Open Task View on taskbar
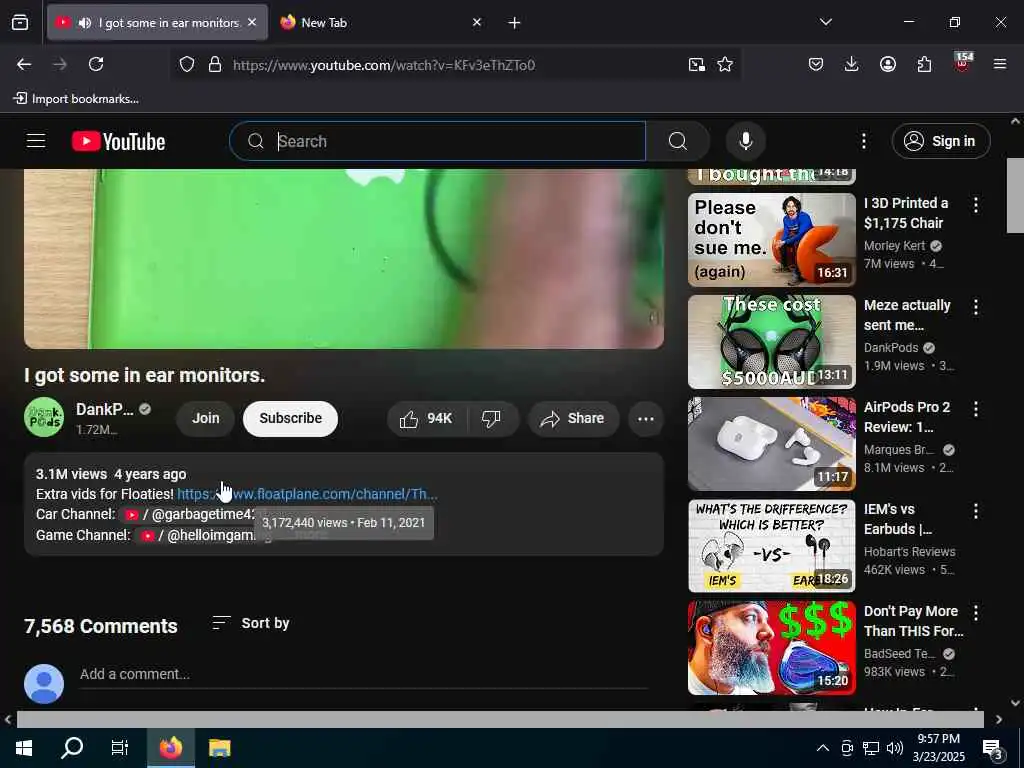 (120, 748)
